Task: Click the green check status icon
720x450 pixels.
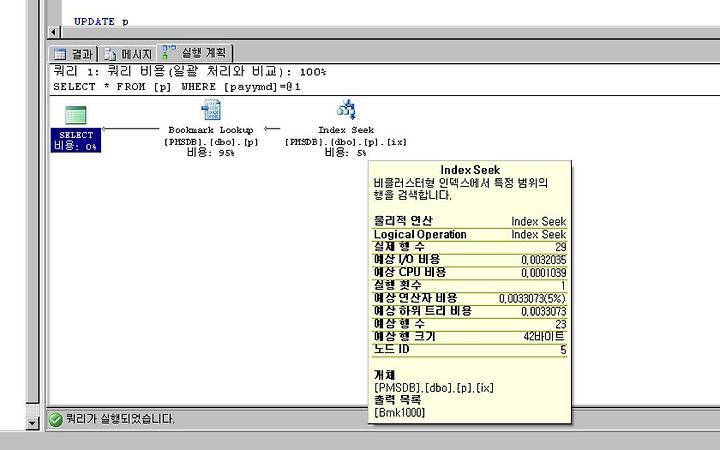Action: (x=56, y=419)
